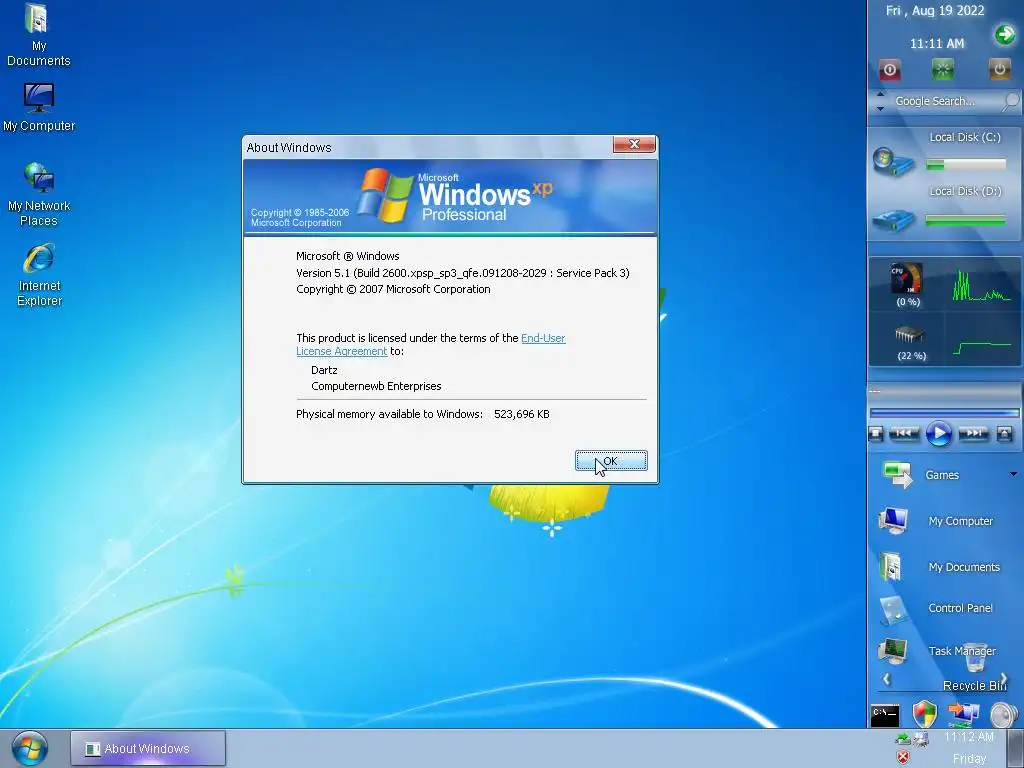
Task: Select the About Windows taskbar button
Action: pyautogui.click(x=148, y=748)
